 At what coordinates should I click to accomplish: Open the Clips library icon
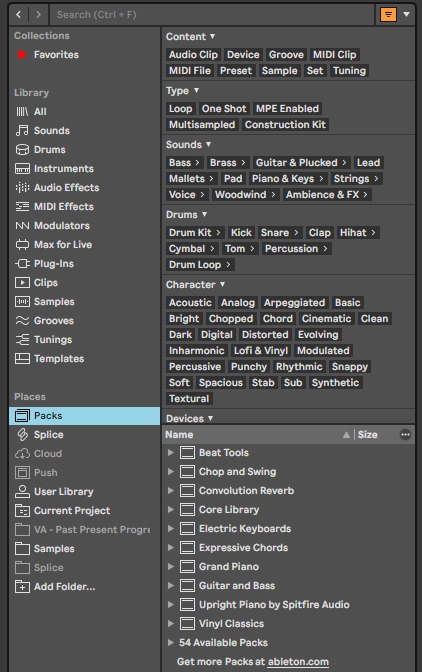click(x=22, y=282)
